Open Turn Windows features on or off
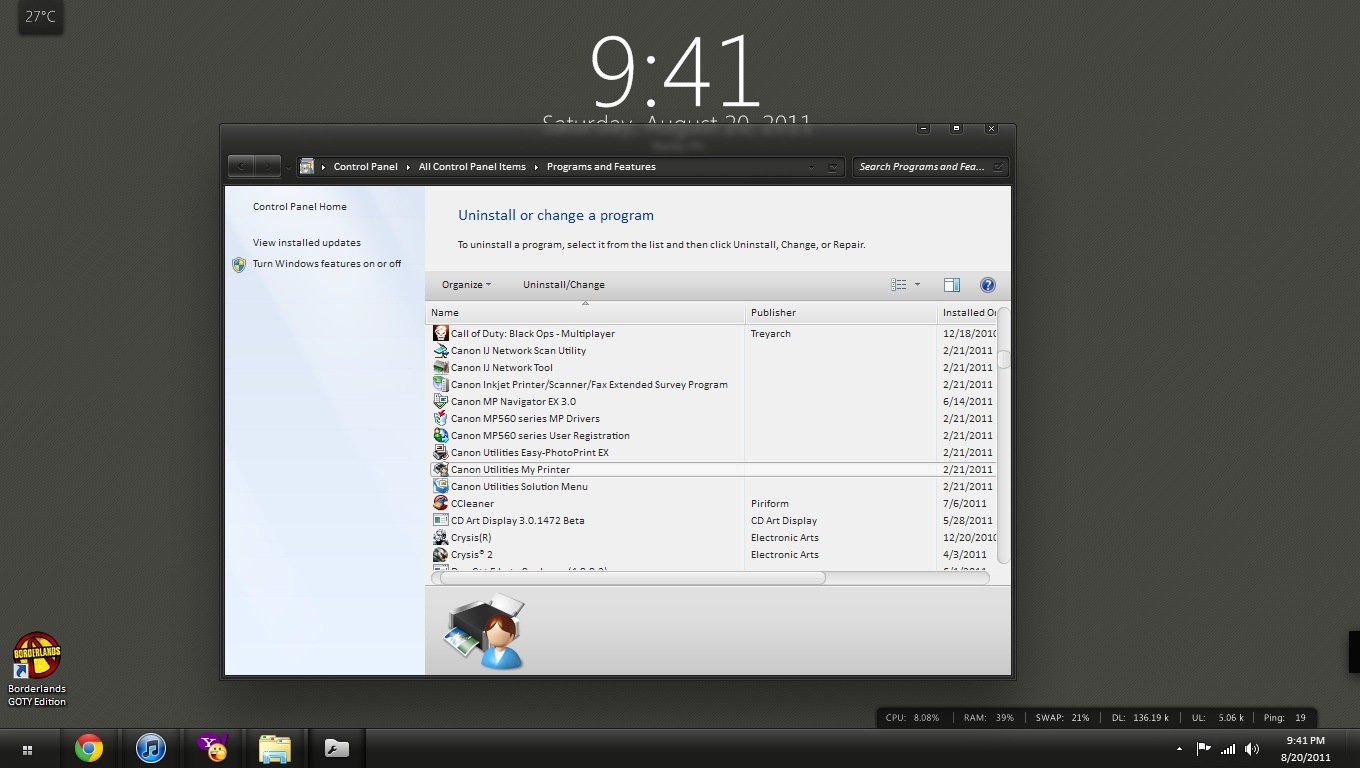The width and height of the screenshot is (1360, 768). (x=327, y=264)
